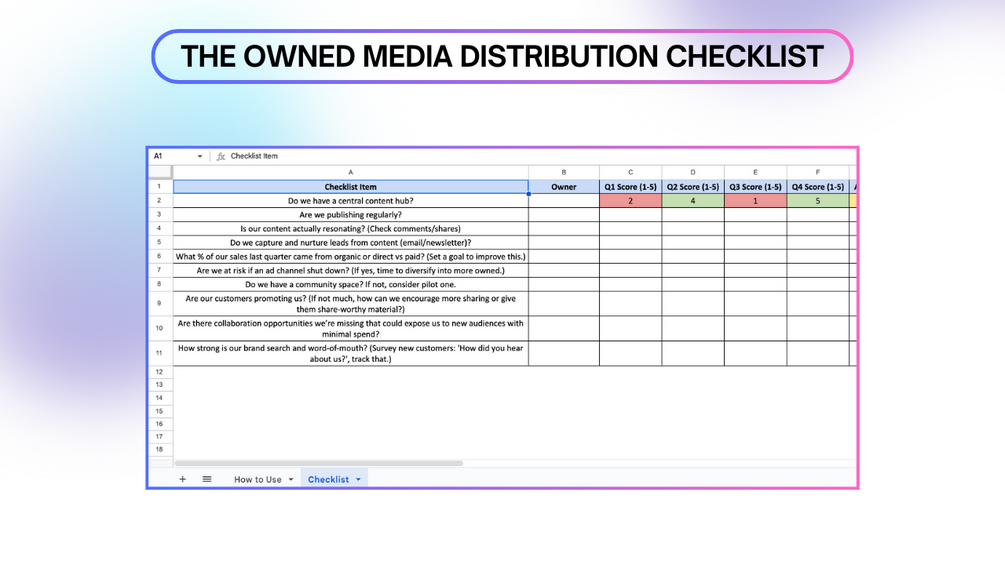Select the 'Is our content actually resonating?' cell
The width and height of the screenshot is (1005, 565).
coord(351,229)
